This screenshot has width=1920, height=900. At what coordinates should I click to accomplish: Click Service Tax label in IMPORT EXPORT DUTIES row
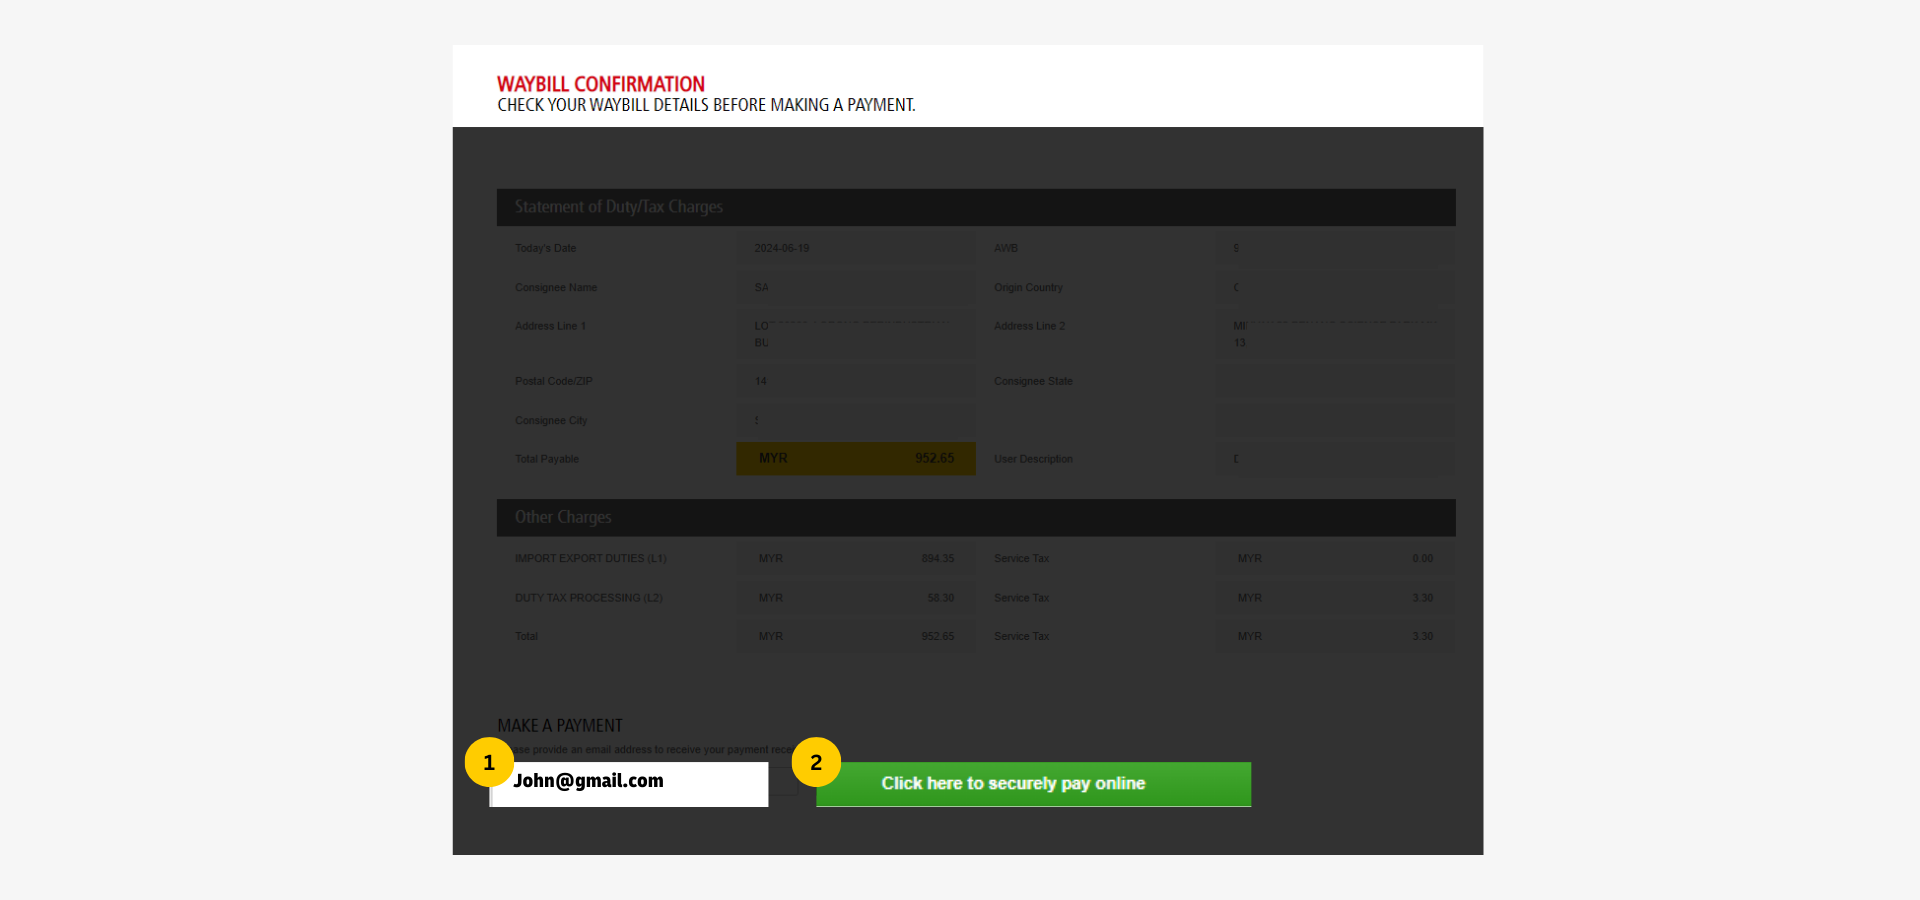coord(1022,559)
